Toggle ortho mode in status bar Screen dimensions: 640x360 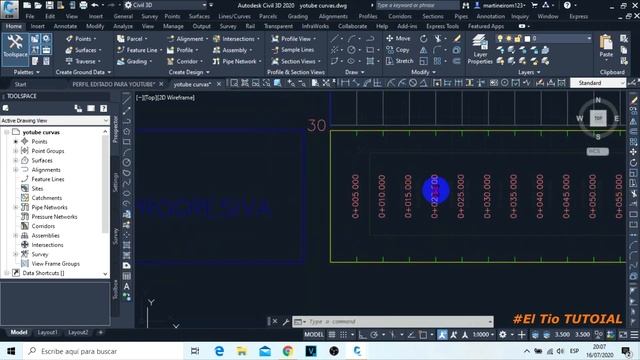(362, 335)
